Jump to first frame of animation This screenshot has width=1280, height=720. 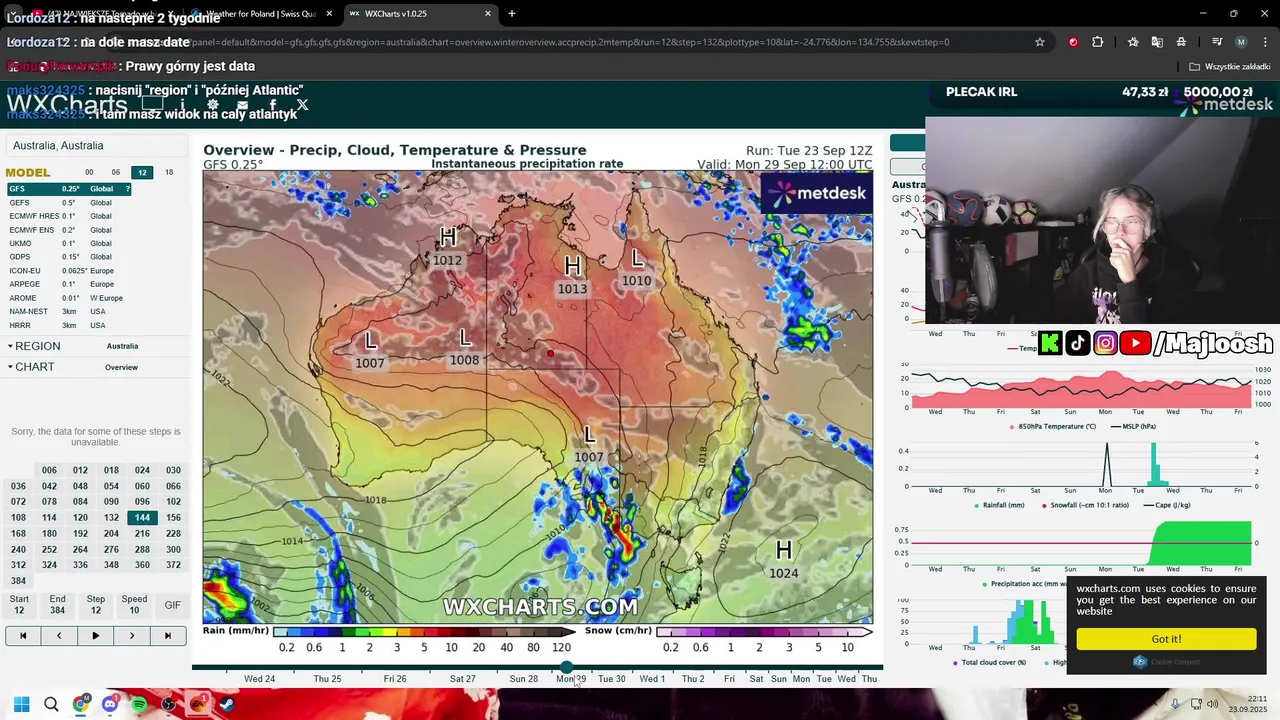point(23,635)
